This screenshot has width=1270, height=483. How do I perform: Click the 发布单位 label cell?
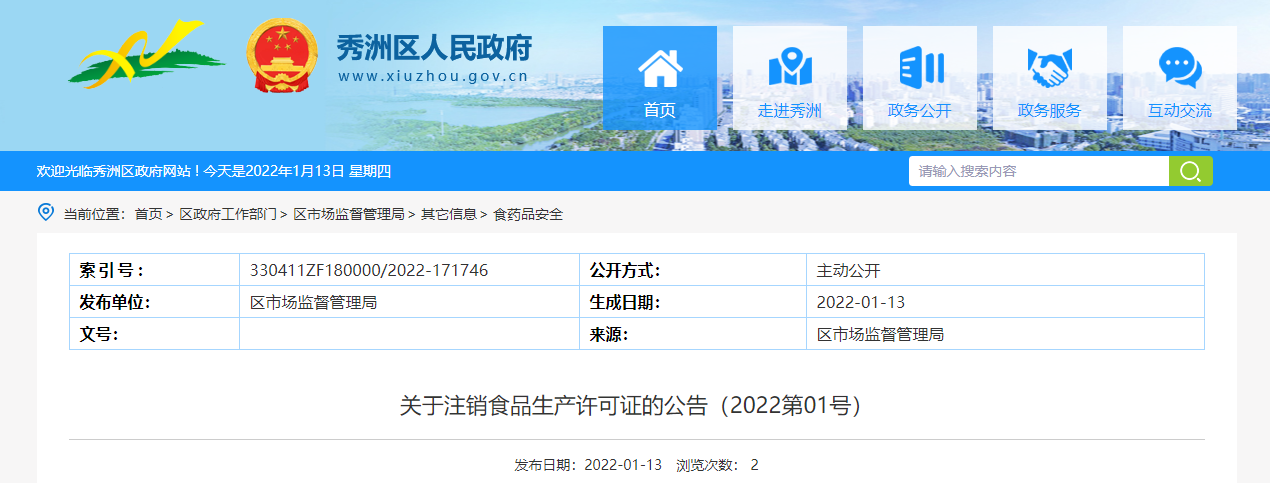tap(154, 302)
